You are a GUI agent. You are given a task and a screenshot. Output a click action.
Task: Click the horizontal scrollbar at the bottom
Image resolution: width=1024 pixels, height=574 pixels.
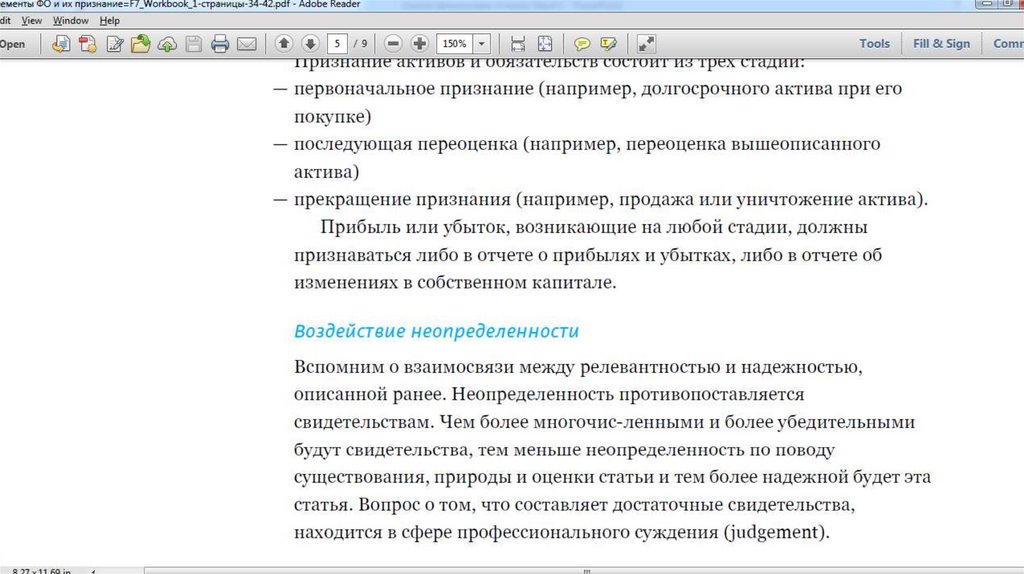tap(583, 571)
